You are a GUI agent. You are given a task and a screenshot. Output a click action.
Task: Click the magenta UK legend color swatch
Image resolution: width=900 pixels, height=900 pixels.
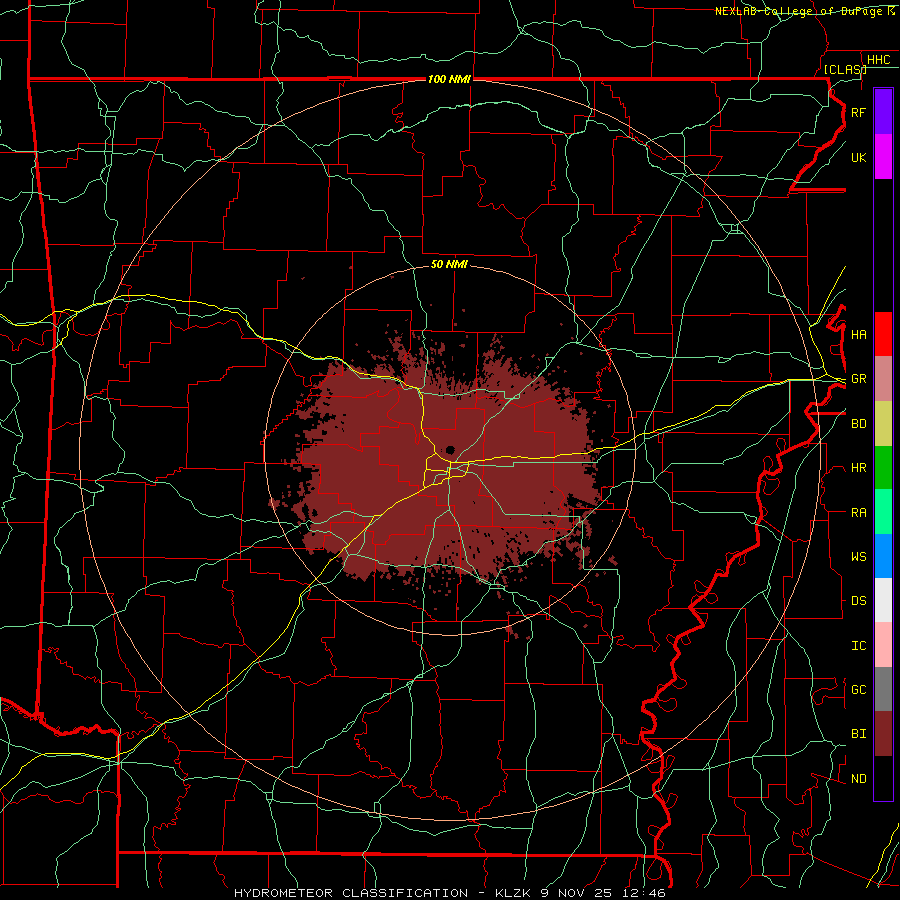883,157
